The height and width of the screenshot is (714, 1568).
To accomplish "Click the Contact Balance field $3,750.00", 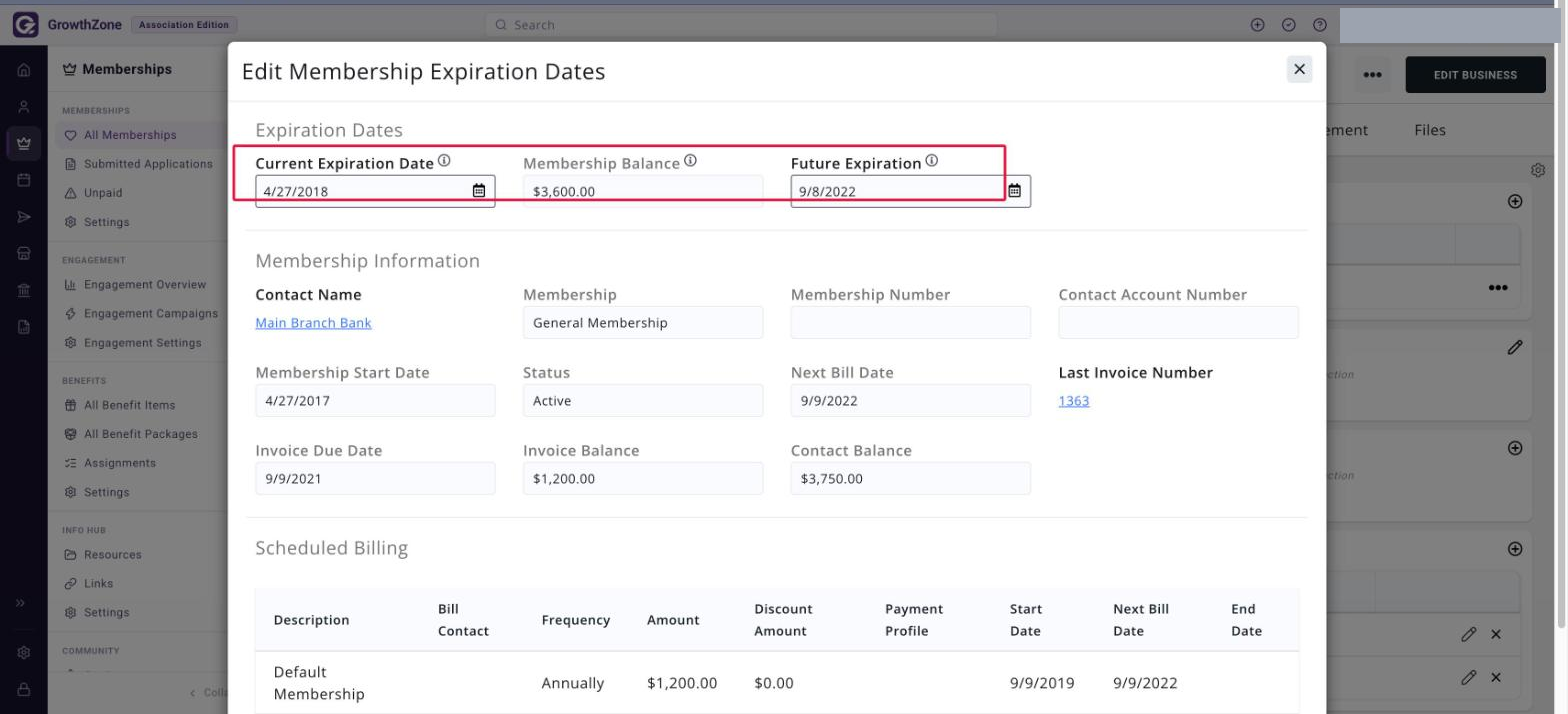I will click(911, 479).
